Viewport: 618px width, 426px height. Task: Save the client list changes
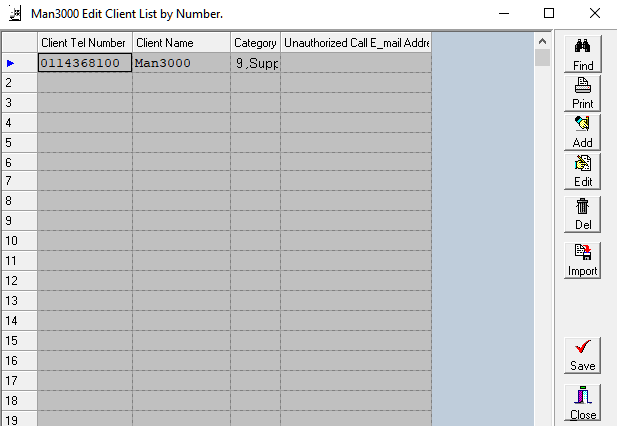tap(583, 355)
